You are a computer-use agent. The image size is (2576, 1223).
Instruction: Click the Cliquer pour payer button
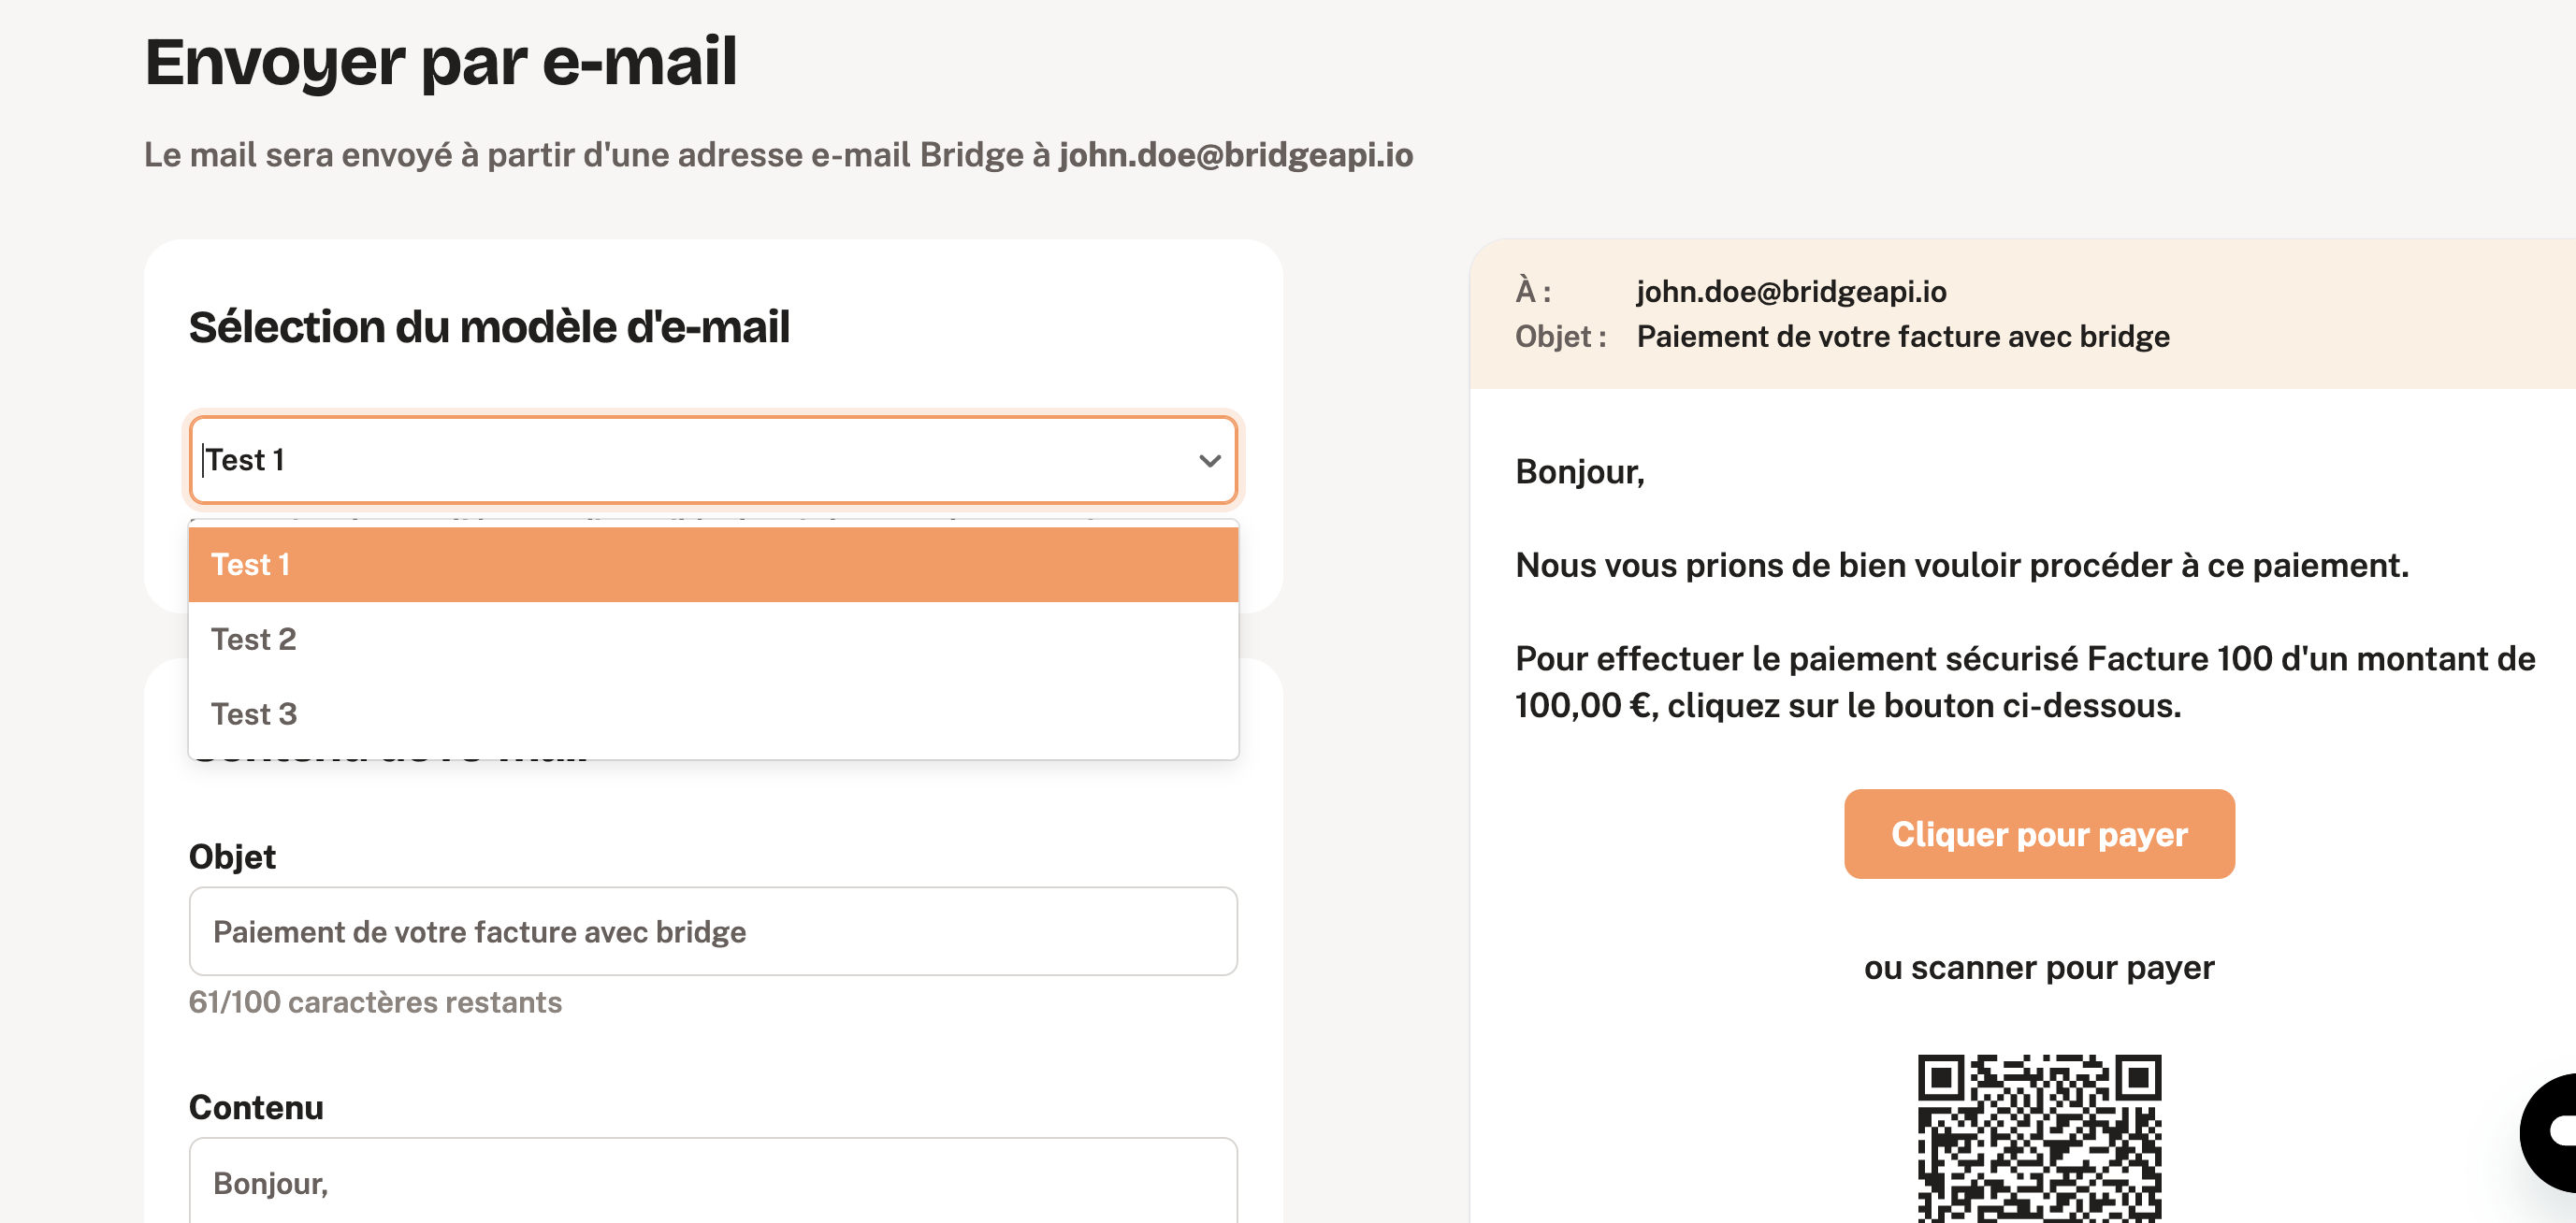click(2039, 834)
